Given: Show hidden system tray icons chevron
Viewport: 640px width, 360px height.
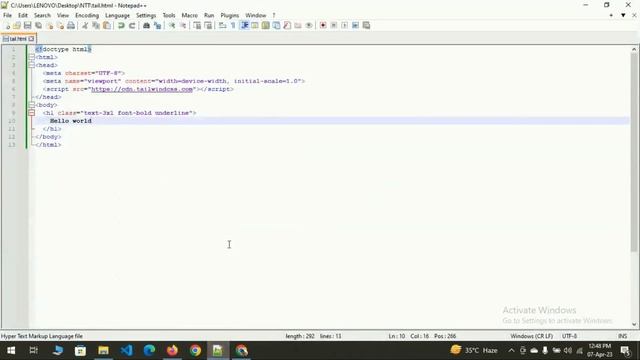Looking at the screenshot, I should (511, 350).
